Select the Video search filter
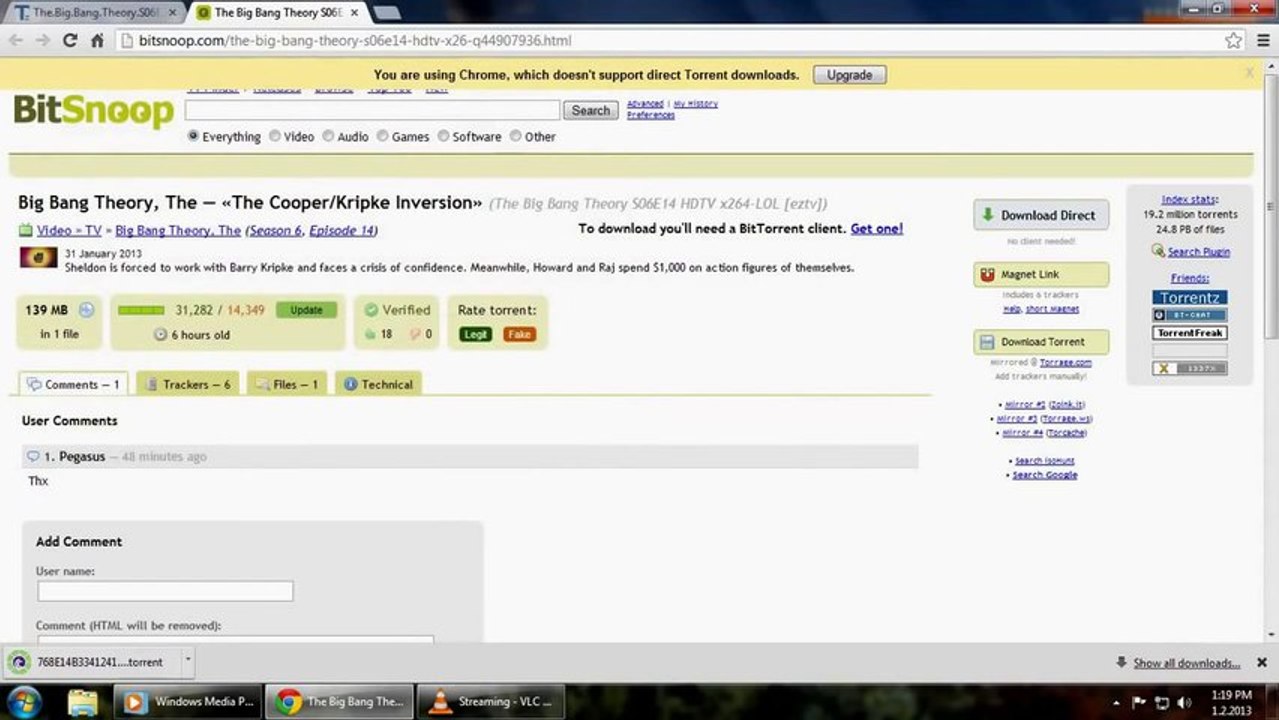 click(274, 136)
